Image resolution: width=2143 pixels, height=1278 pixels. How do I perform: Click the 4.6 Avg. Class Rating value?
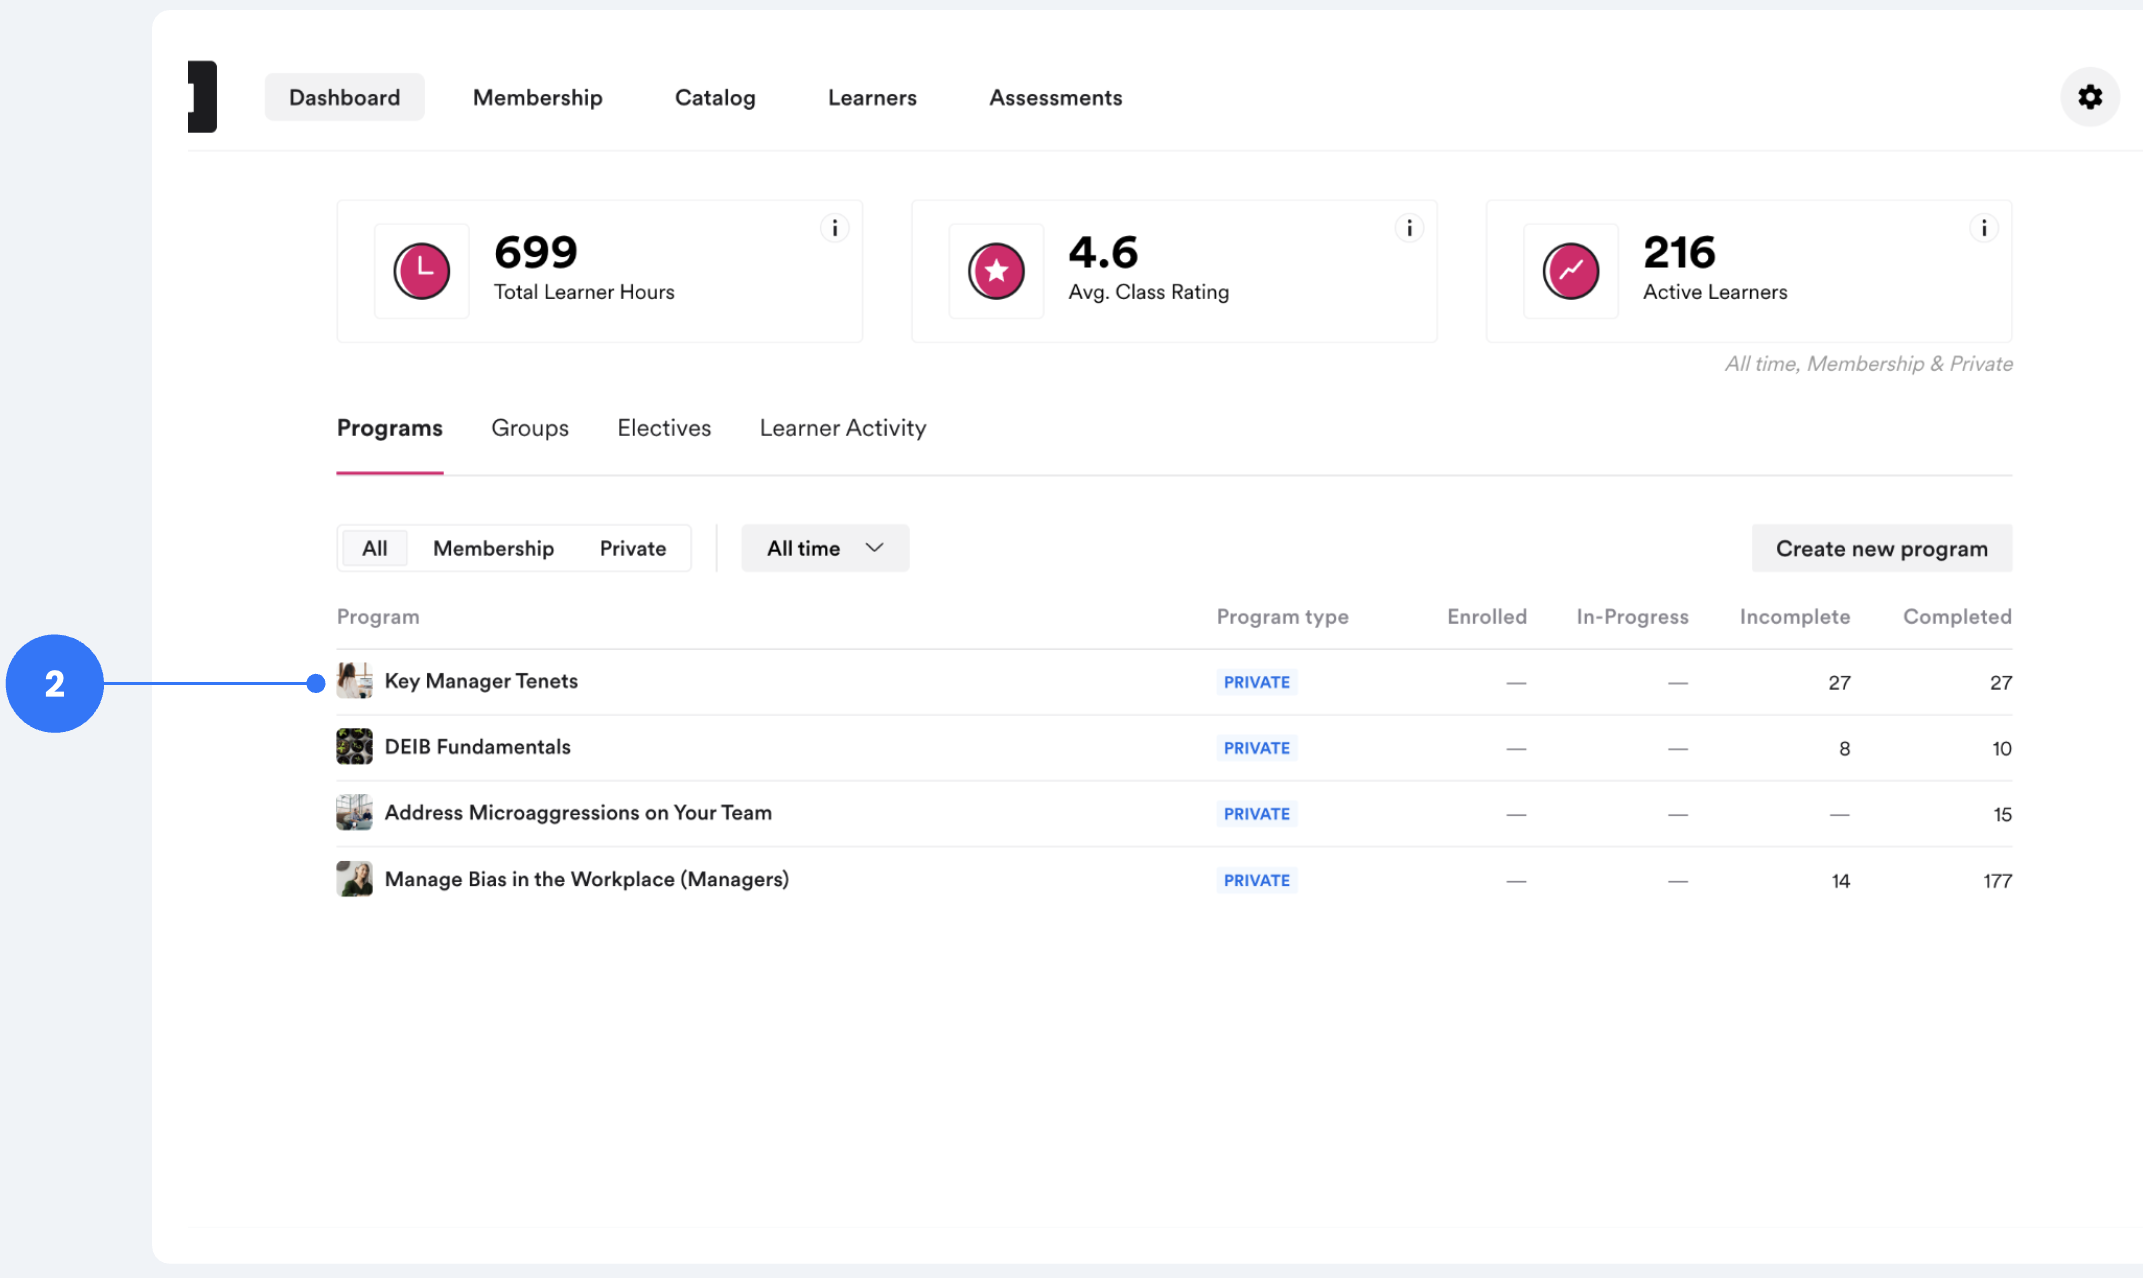(1103, 252)
